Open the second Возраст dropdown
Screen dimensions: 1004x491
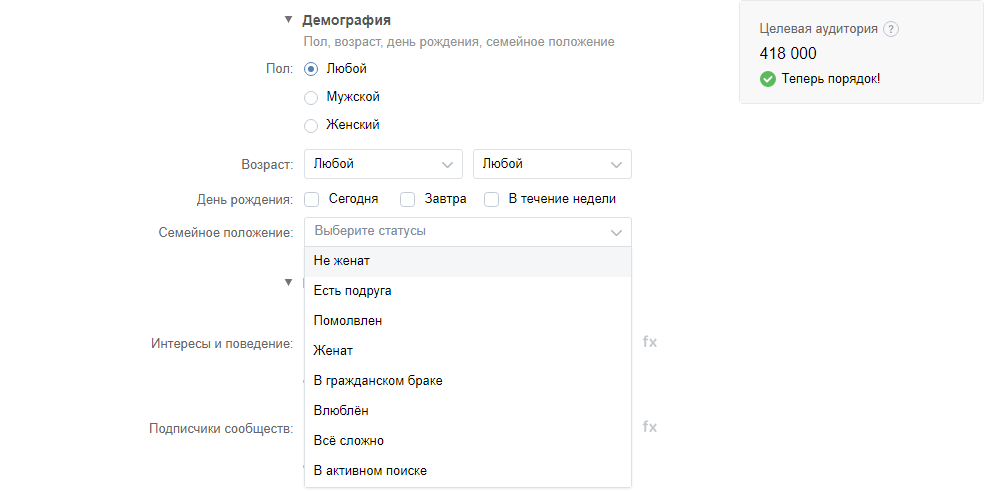click(552, 164)
